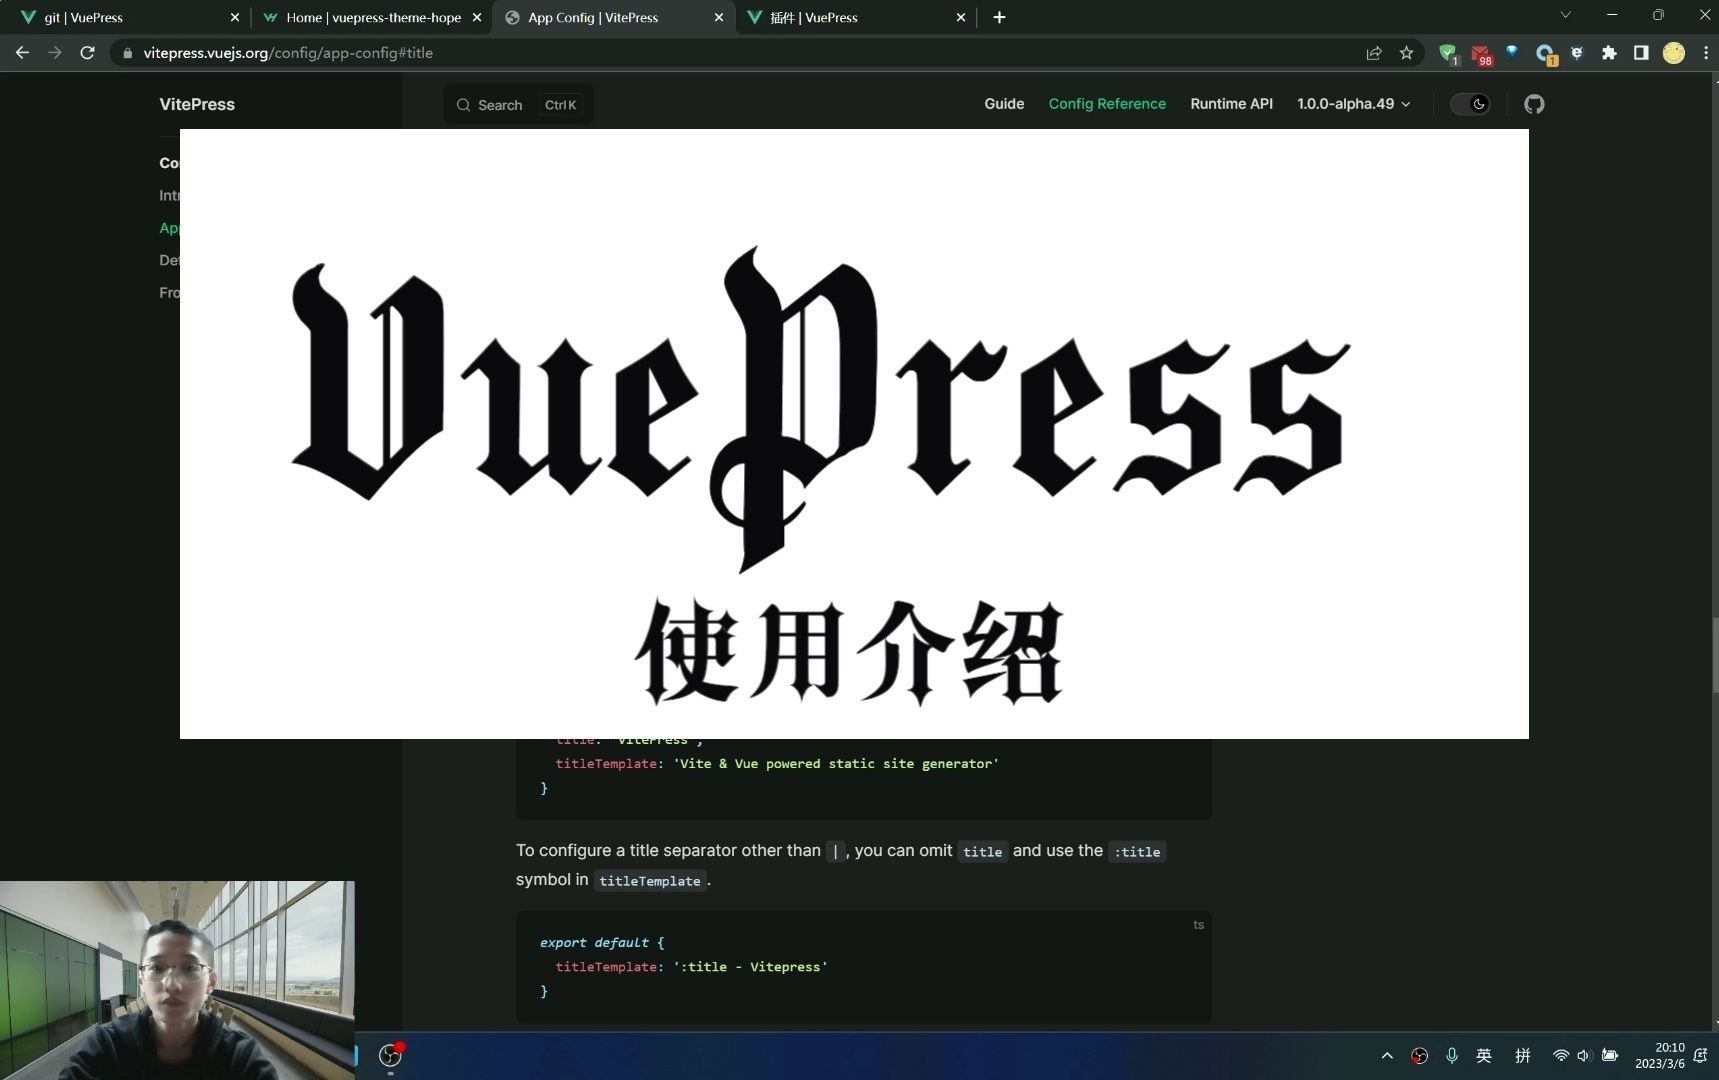Click the webcam video overlay
Image resolution: width=1719 pixels, height=1080 pixels.
177,980
